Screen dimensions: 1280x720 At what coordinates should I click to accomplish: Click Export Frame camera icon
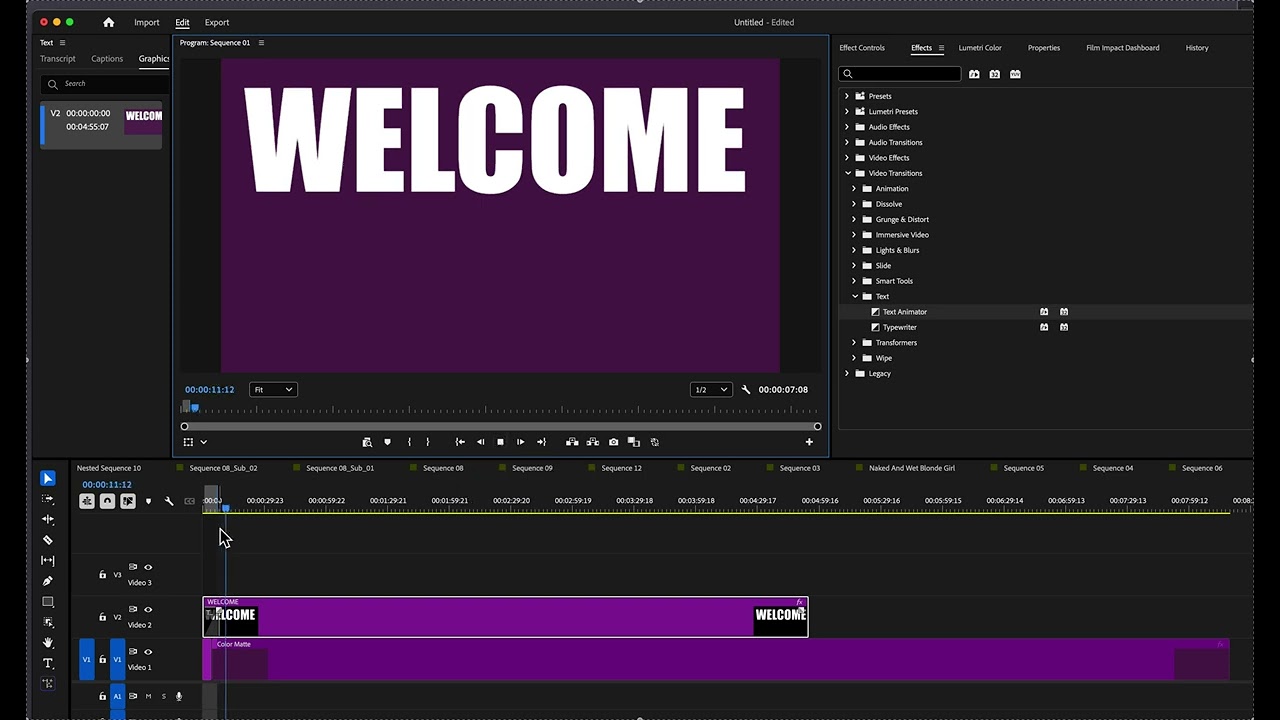tap(613, 442)
